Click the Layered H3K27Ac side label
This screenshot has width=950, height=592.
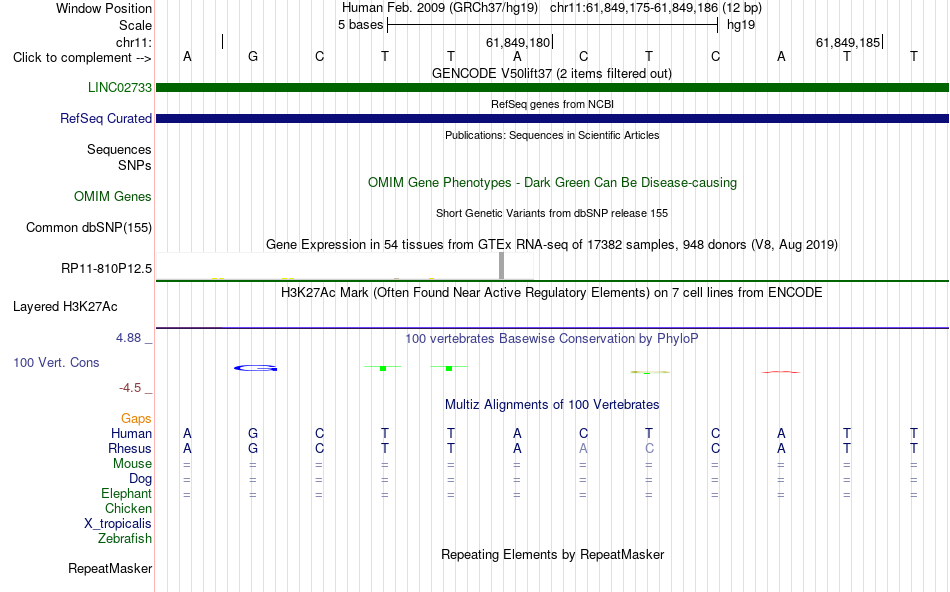click(65, 307)
